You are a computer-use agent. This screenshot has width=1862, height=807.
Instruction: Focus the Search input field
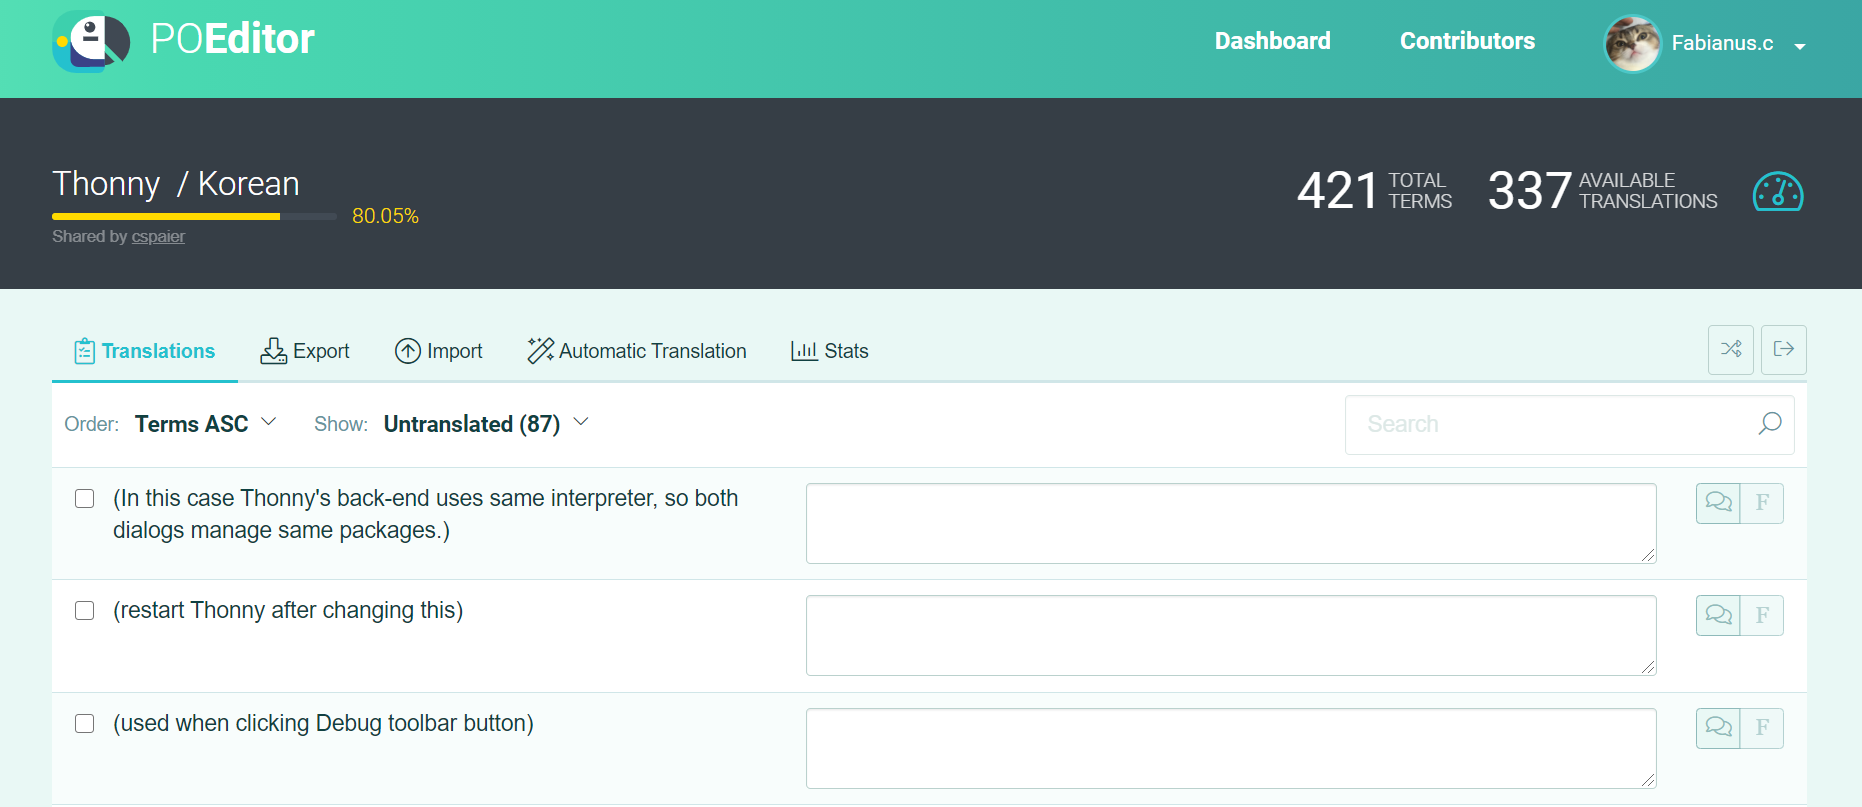(1569, 425)
